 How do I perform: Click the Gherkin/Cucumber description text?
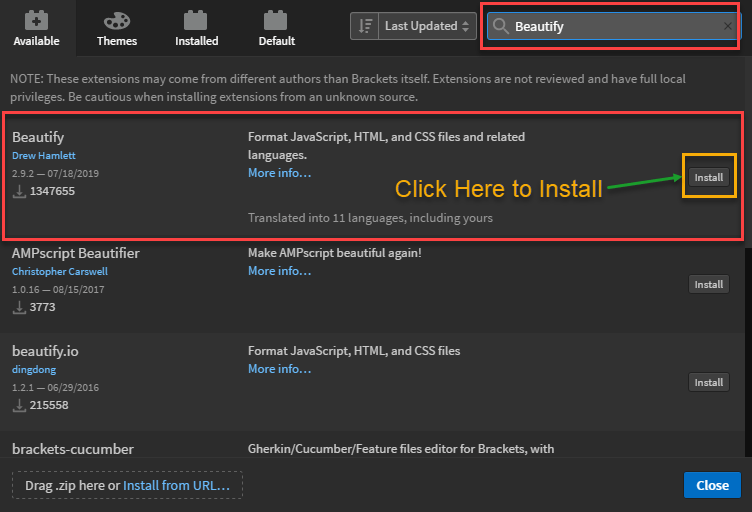(401, 449)
